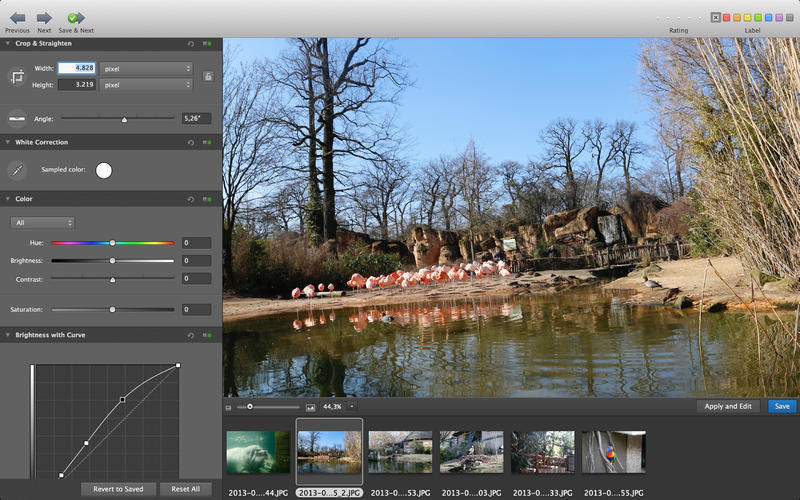Toggle Crop & Straighten on/off indicator

click(x=207, y=44)
